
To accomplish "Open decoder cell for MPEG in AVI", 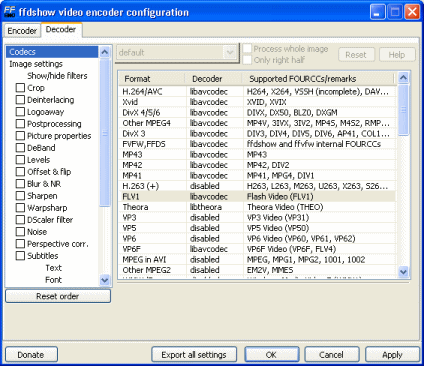I will pos(215,260).
